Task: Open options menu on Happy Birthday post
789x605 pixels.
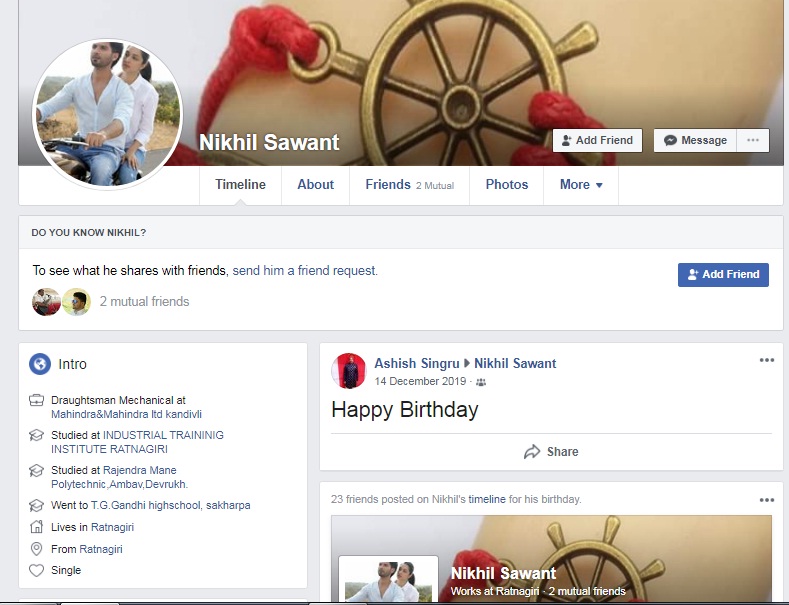Action: tap(767, 360)
